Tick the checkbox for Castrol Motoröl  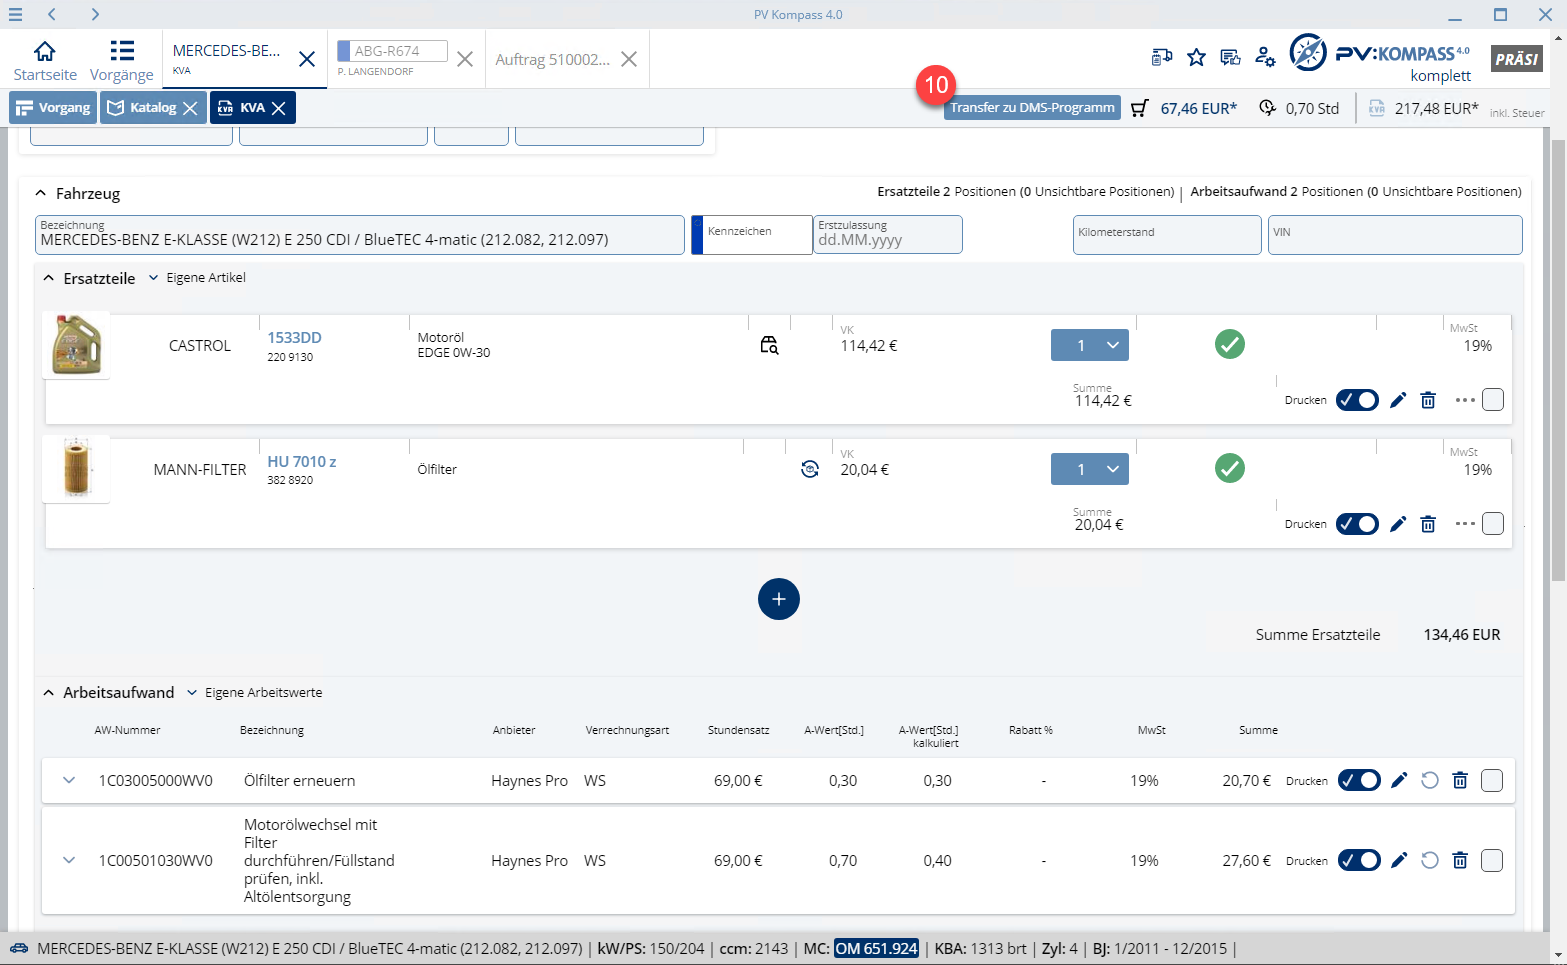tap(1493, 400)
